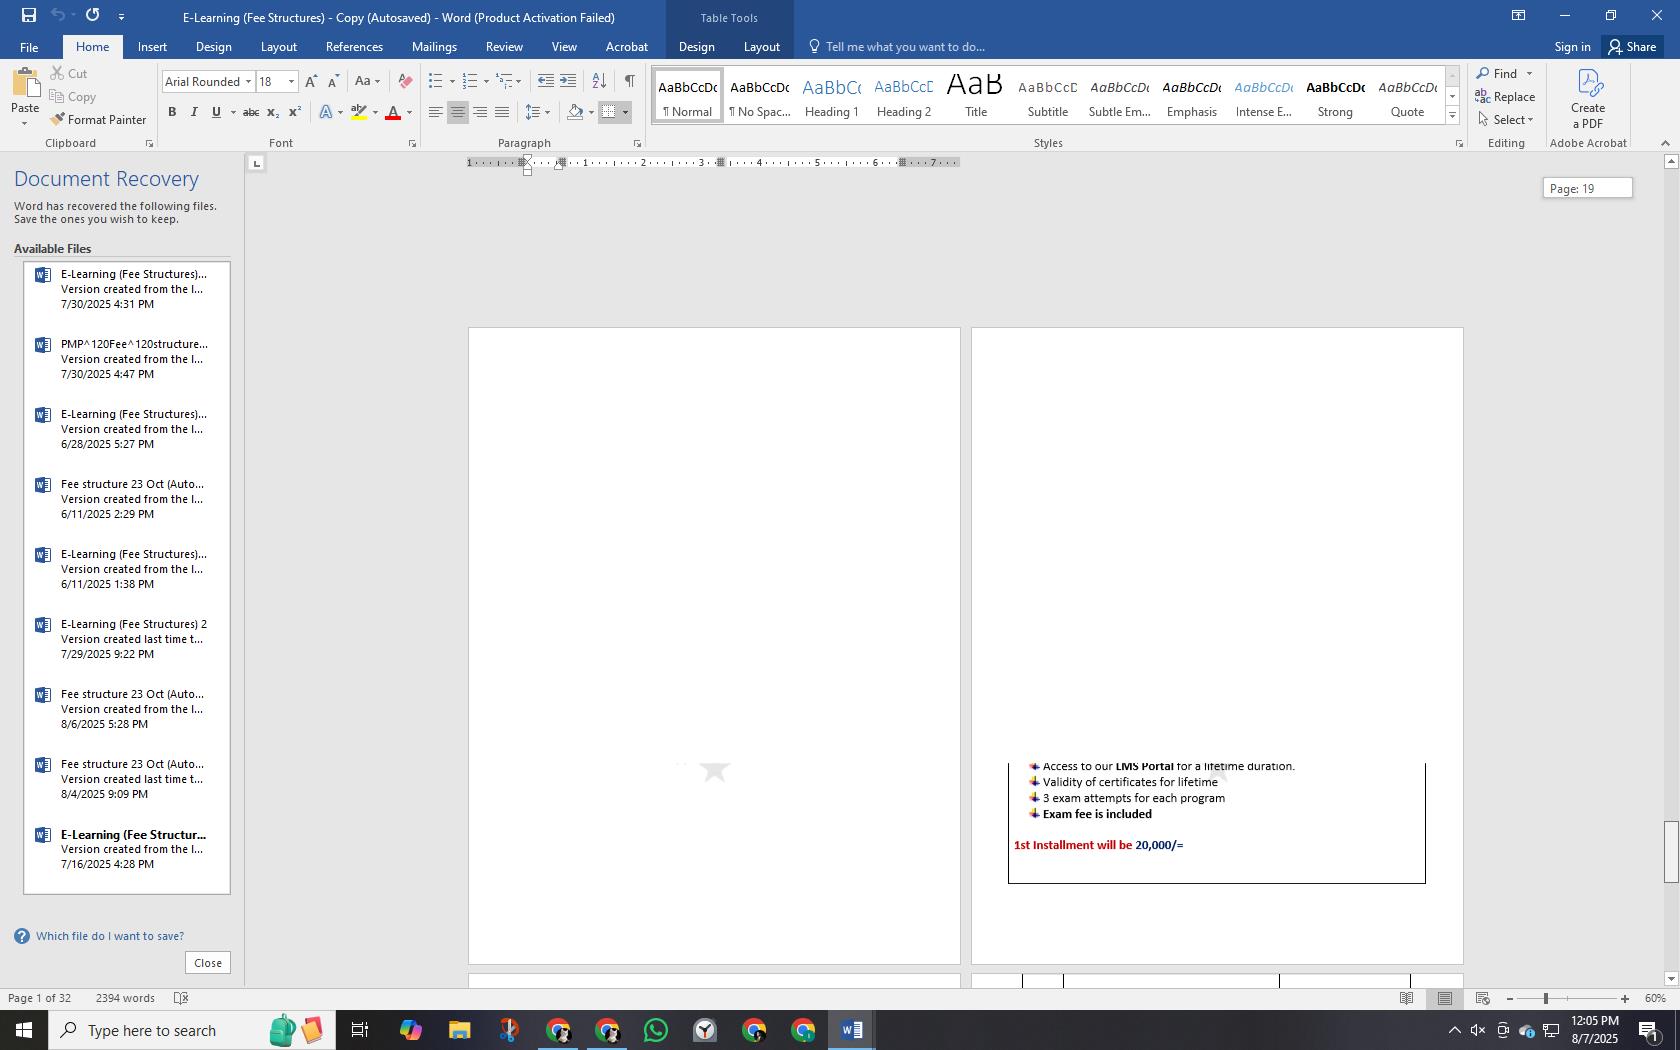Image resolution: width=1680 pixels, height=1050 pixels.
Task: Click the Format Painter button
Action: pyautogui.click(x=98, y=119)
